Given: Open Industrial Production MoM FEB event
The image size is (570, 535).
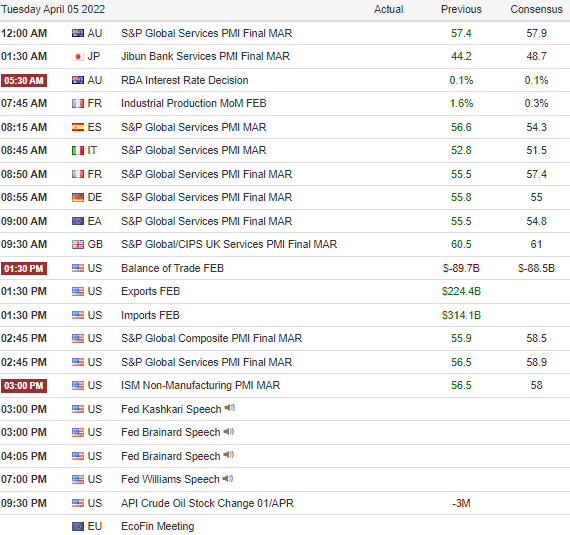Looking at the screenshot, I should 194,104.
